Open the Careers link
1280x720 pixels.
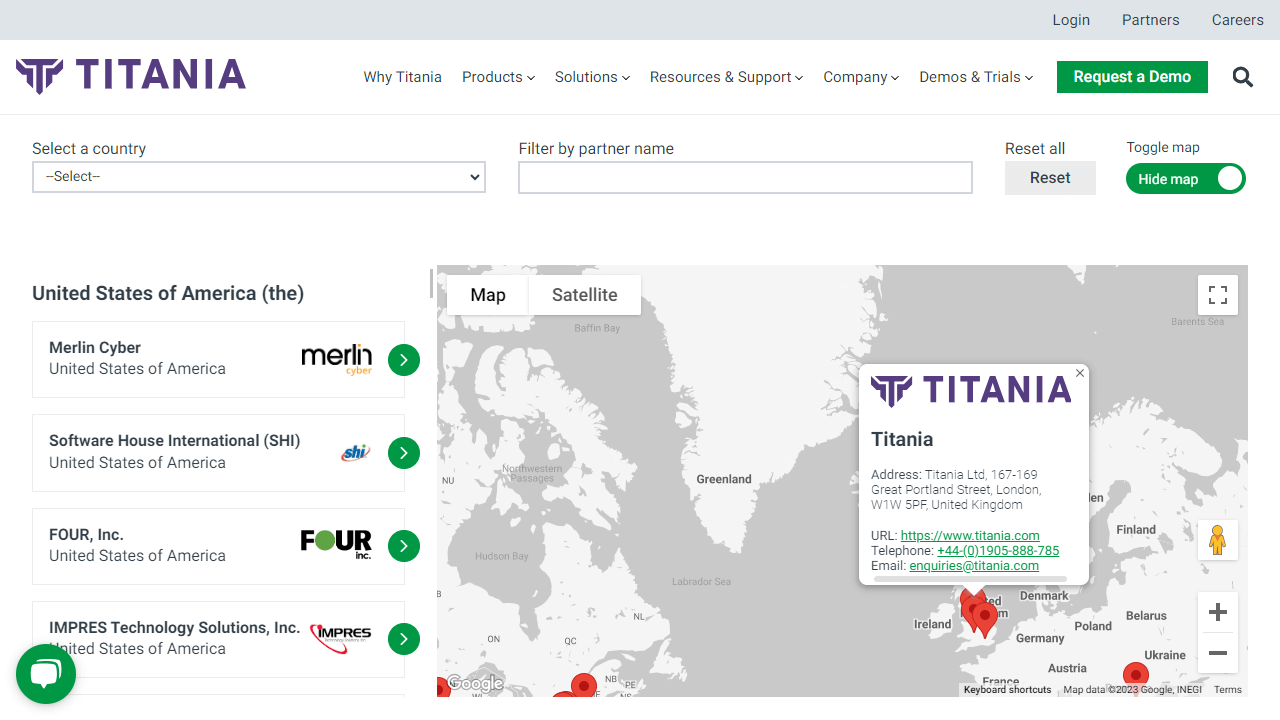[1238, 20]
